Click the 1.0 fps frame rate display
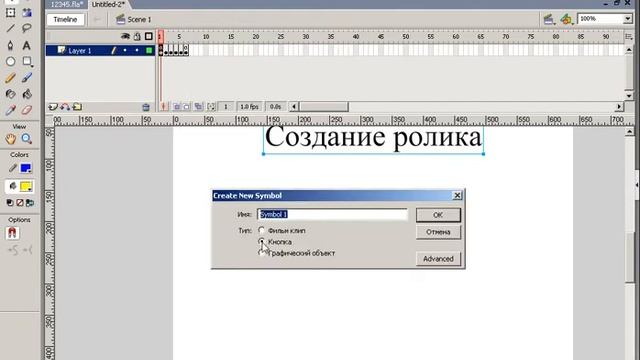The width and height of the screenshot is (640, 360). click(249, 107)
